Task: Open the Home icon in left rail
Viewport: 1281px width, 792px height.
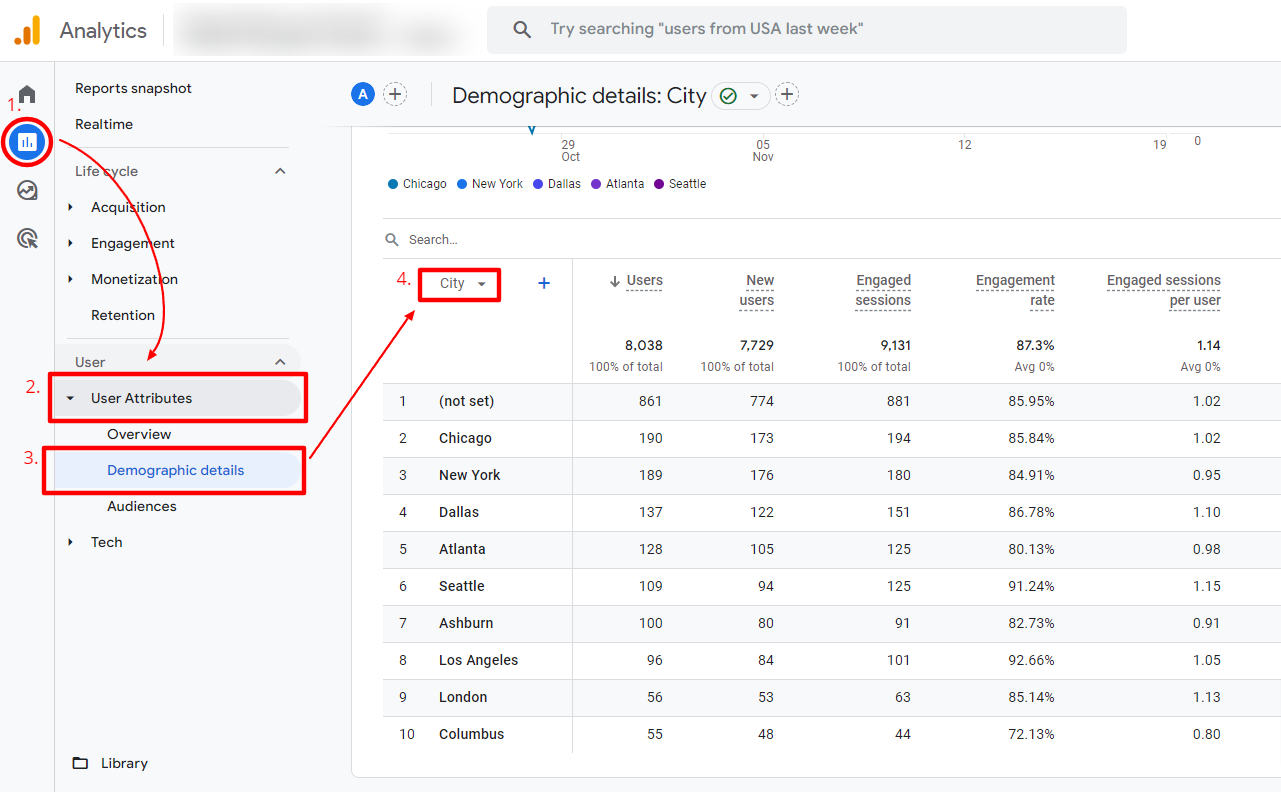Action: click(x=27, y=95)
